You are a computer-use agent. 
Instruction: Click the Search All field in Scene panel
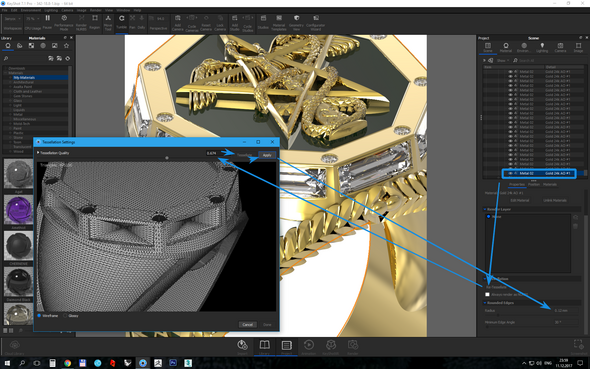(550, 60)
